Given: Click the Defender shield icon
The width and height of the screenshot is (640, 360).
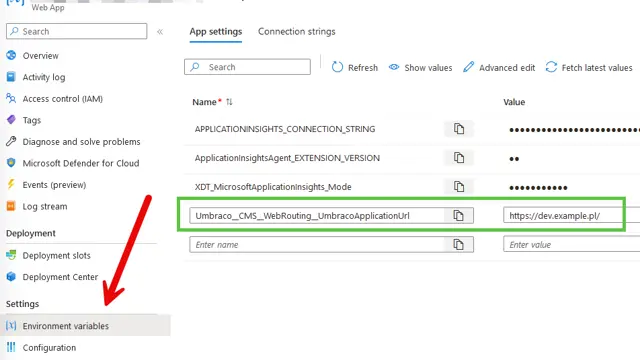Looking at the screenshot, I should (x=11, y=163).
